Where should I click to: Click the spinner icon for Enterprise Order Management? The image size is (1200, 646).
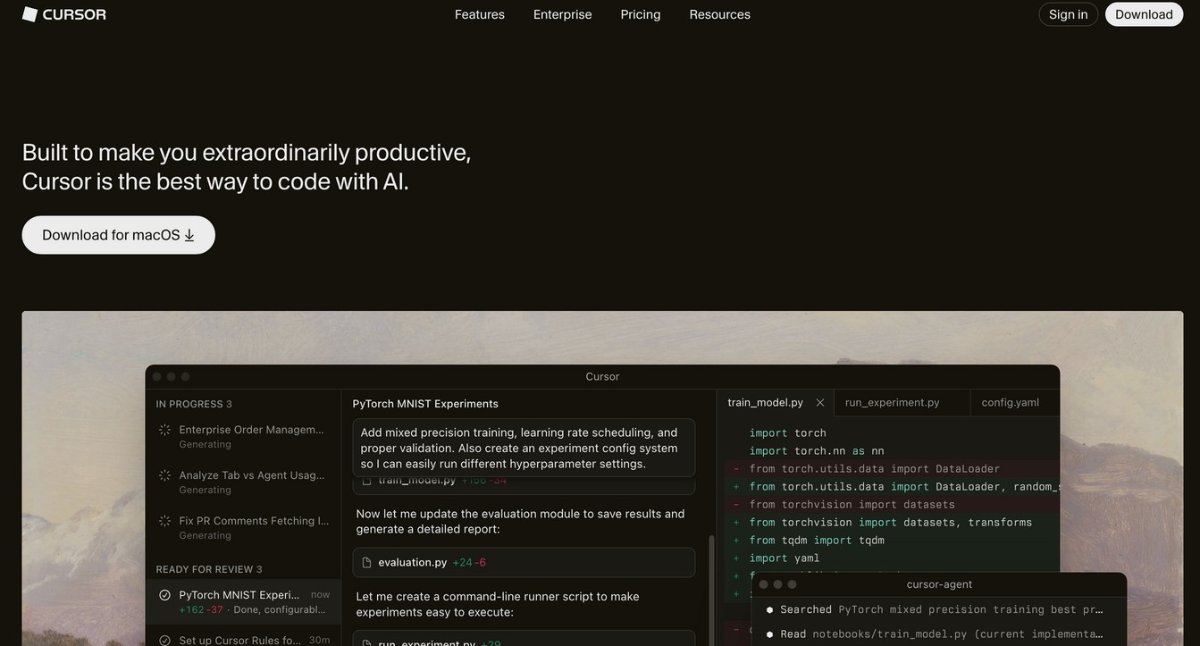click(x=165, y=430)
